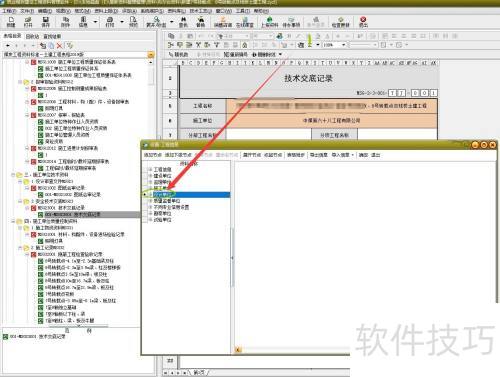The image size is (500, 377).
Task: Click the 新建 (New) toolbar icon
Action: [11, 22]
